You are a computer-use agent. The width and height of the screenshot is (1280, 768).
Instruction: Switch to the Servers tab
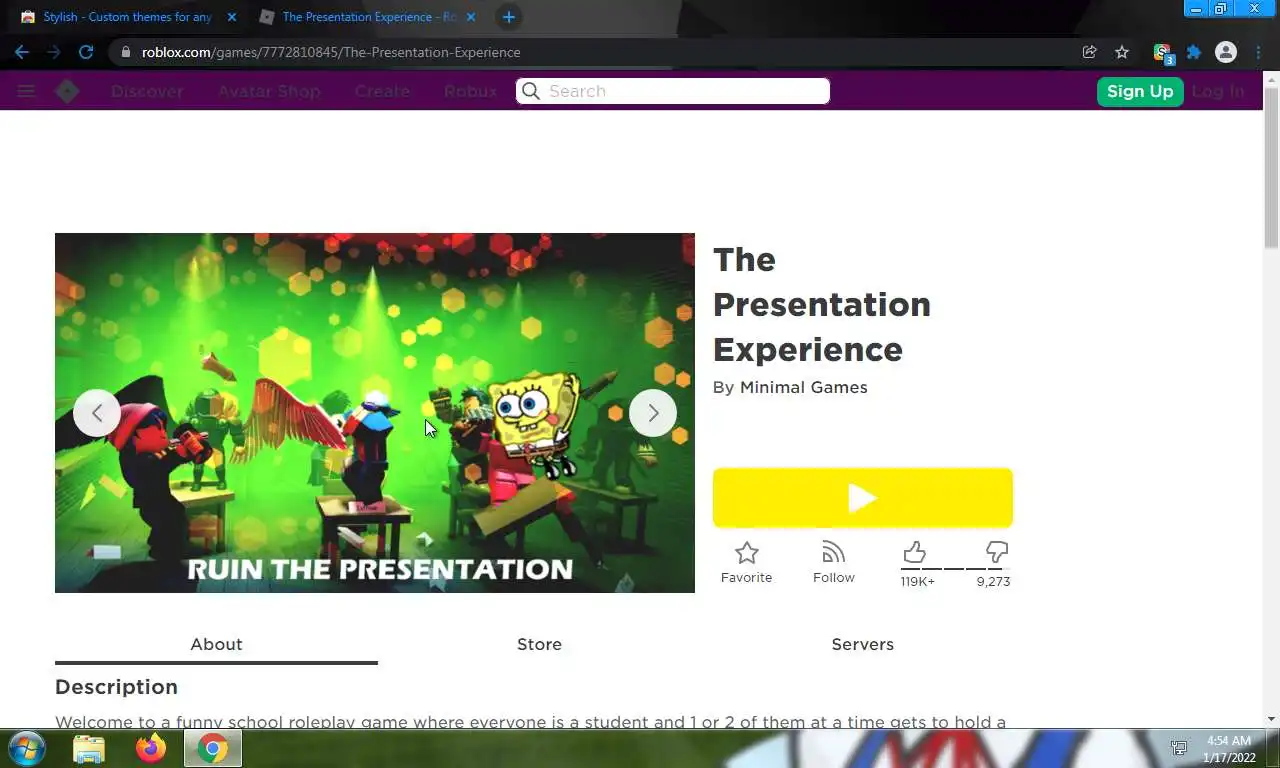pyautogui.click(x=862, y=644)
